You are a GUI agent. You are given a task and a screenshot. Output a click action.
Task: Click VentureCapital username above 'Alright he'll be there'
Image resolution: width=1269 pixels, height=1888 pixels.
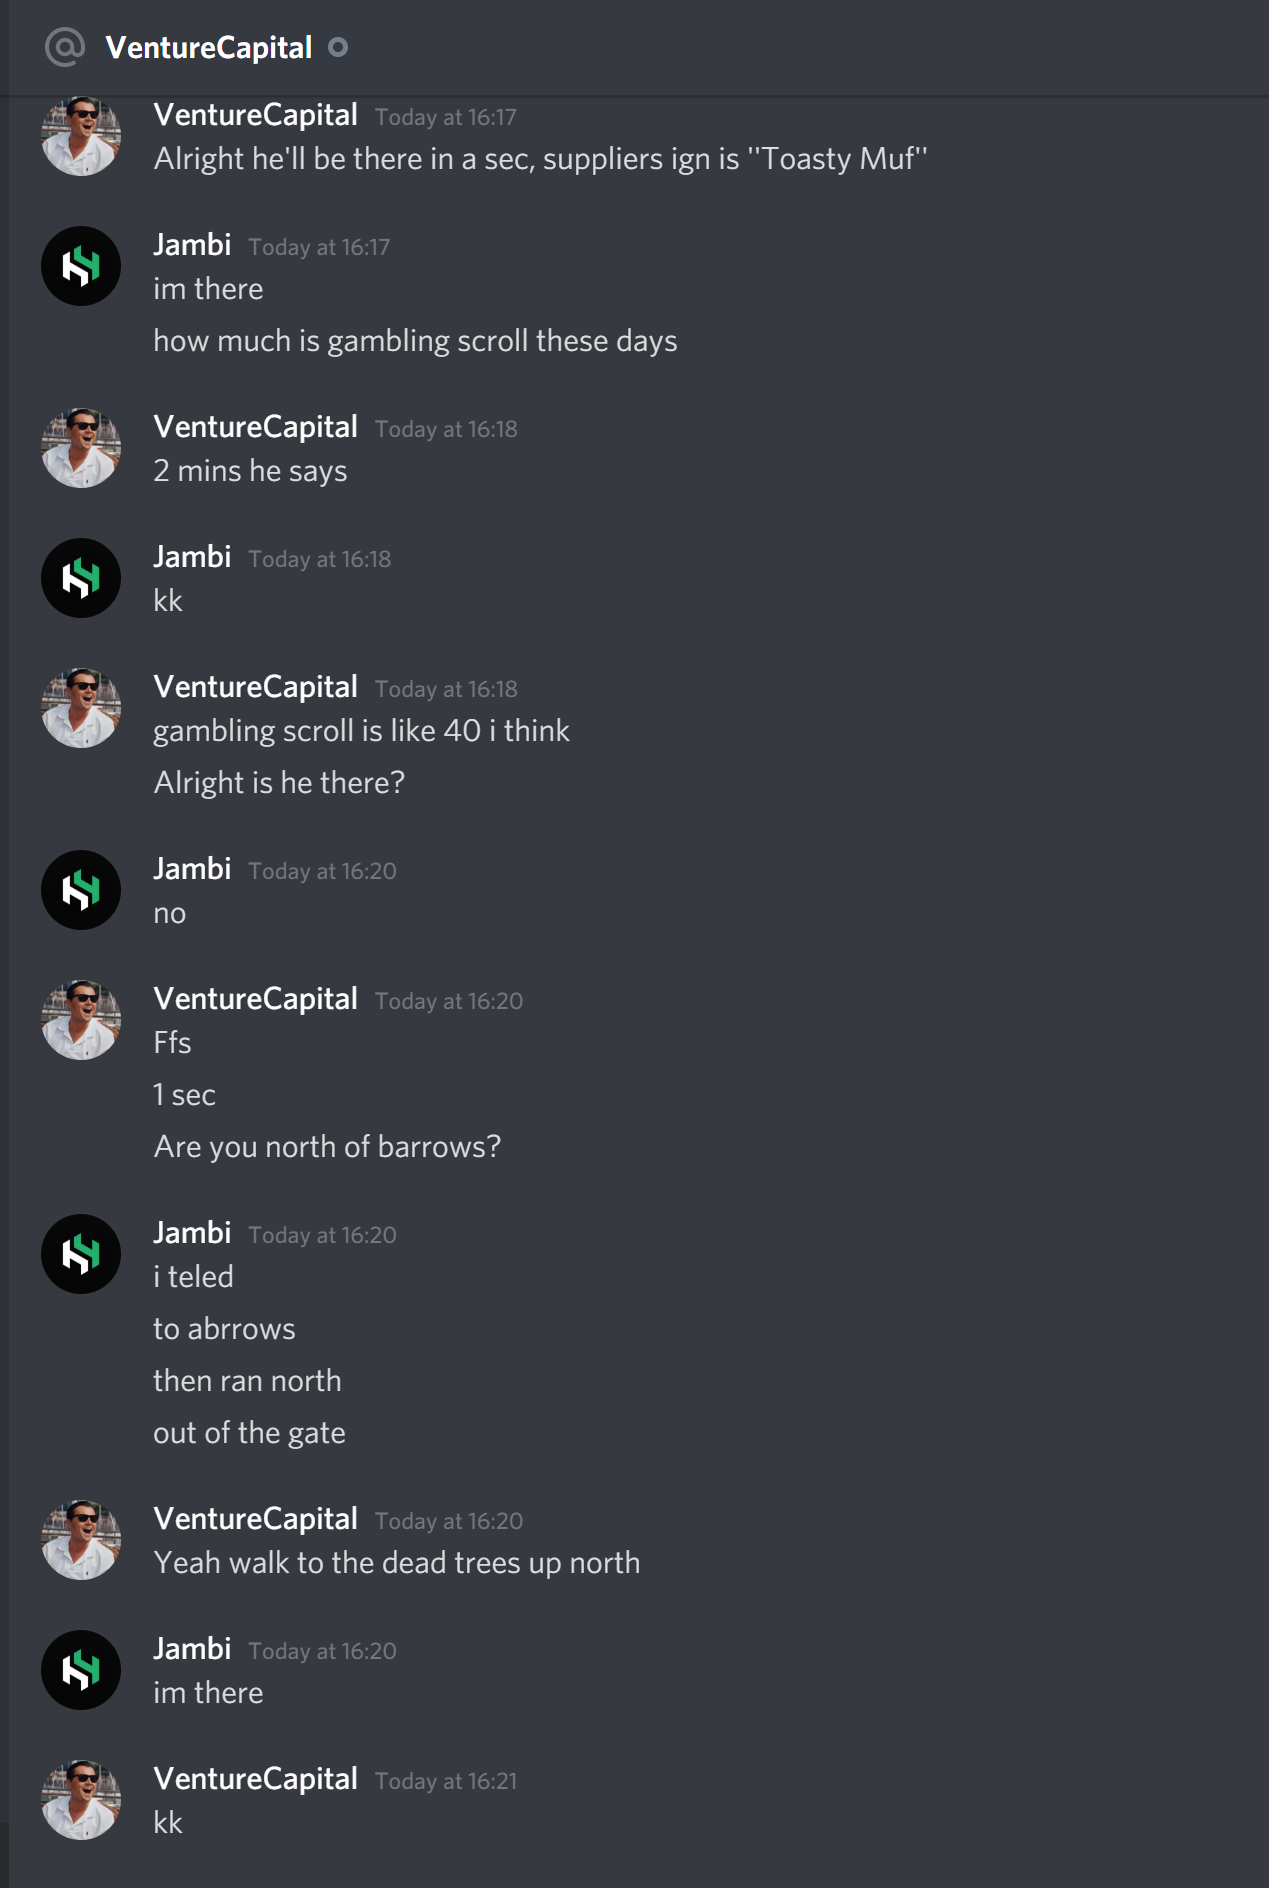point(255,115)
